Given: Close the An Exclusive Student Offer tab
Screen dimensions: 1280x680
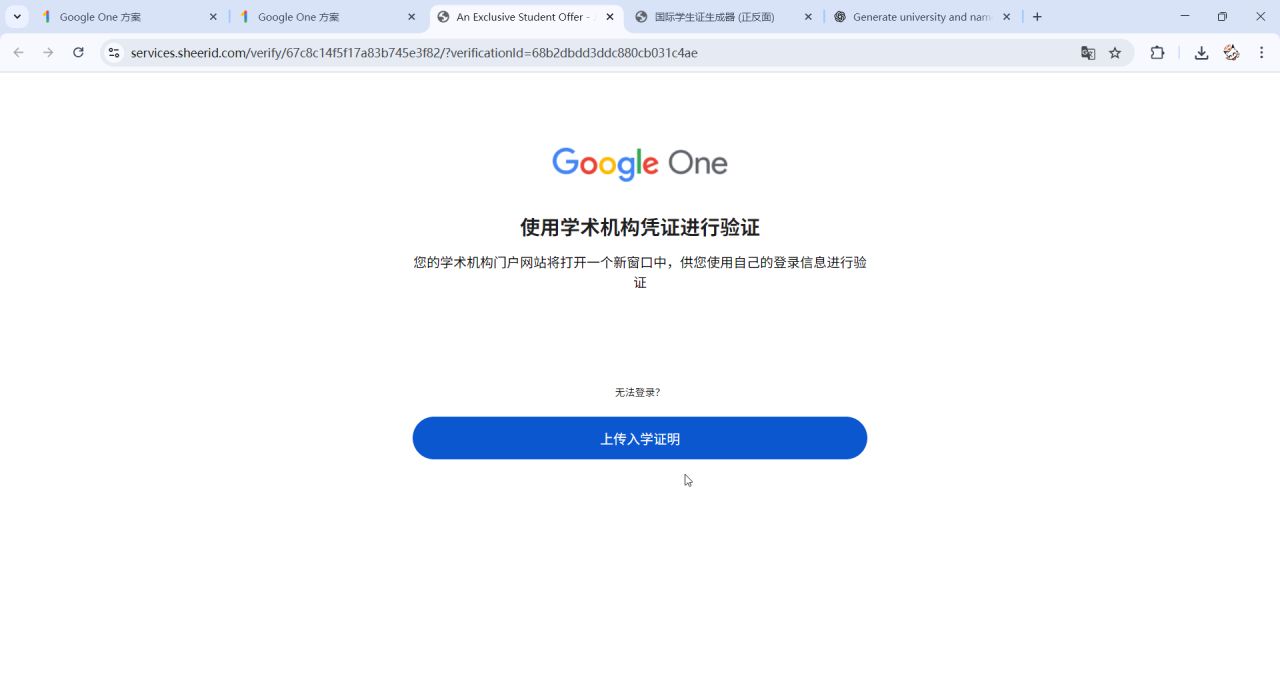Looking at the screenshot, I should coord(610,17).
